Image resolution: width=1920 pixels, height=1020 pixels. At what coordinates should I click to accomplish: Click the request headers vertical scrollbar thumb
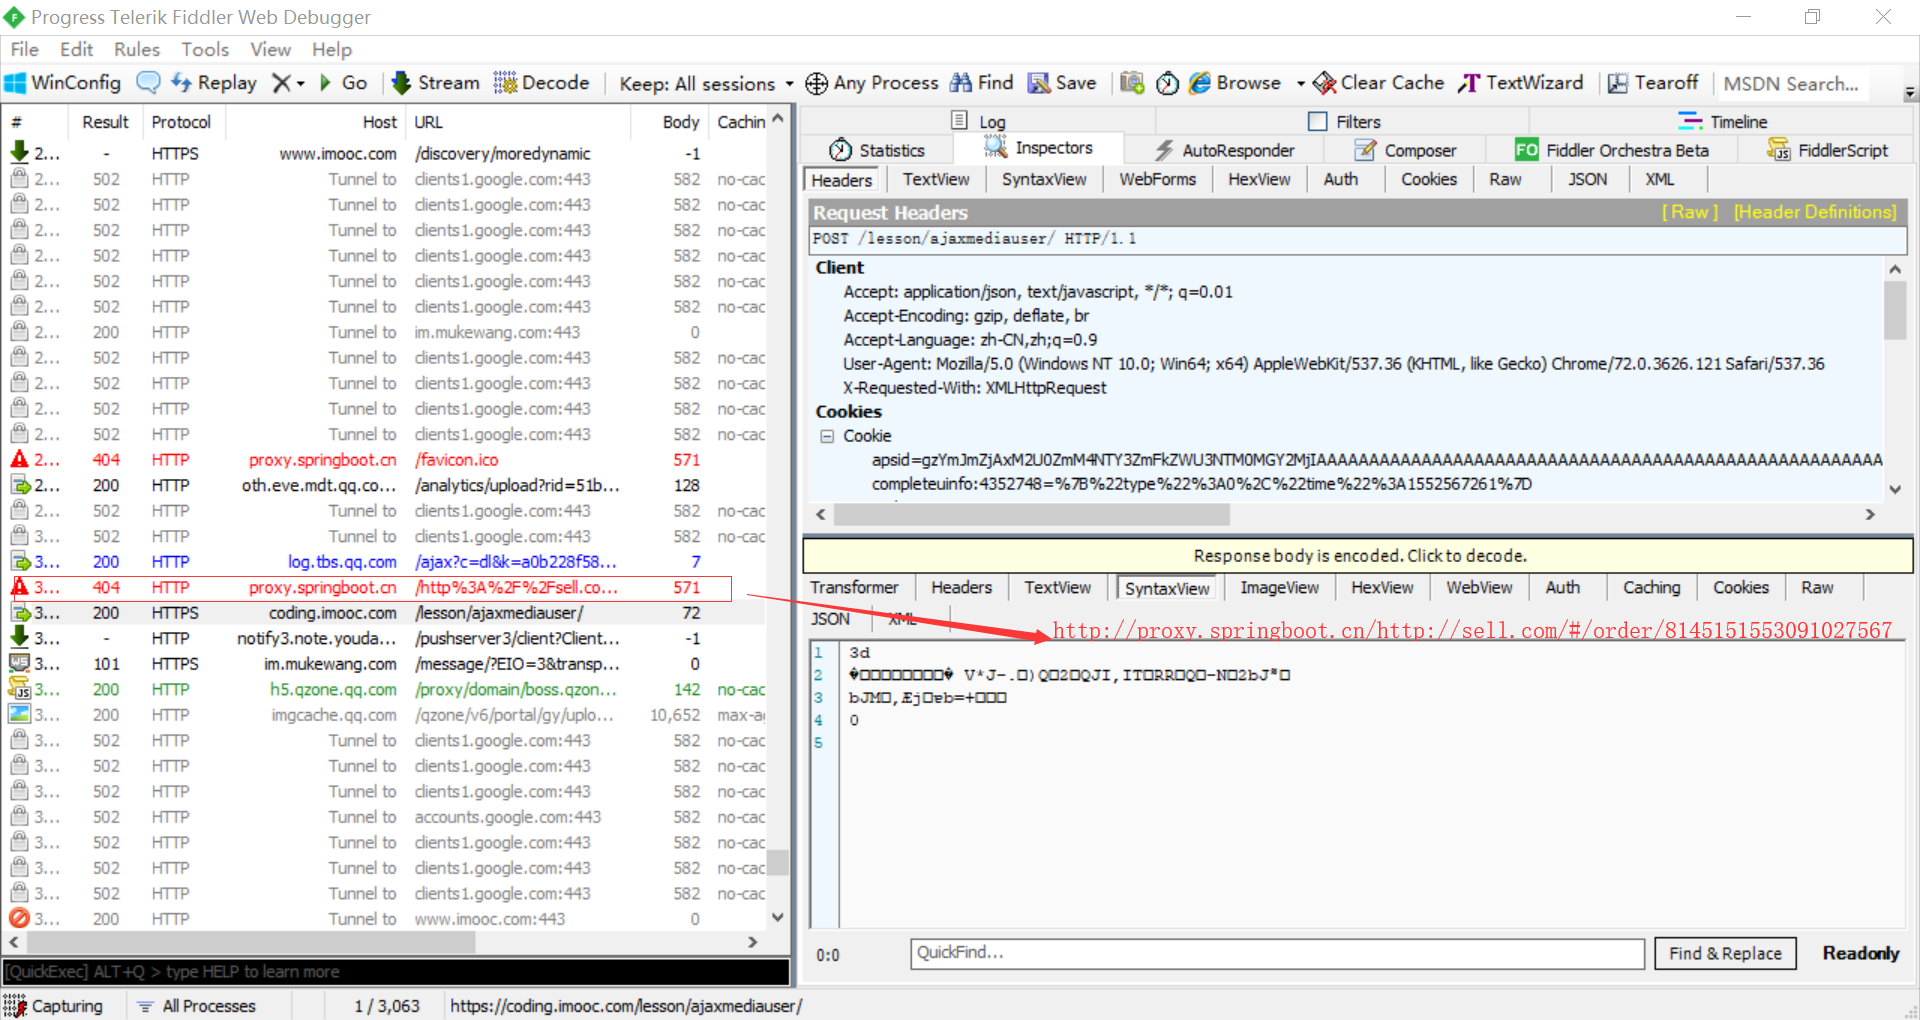click(1895, 310)
